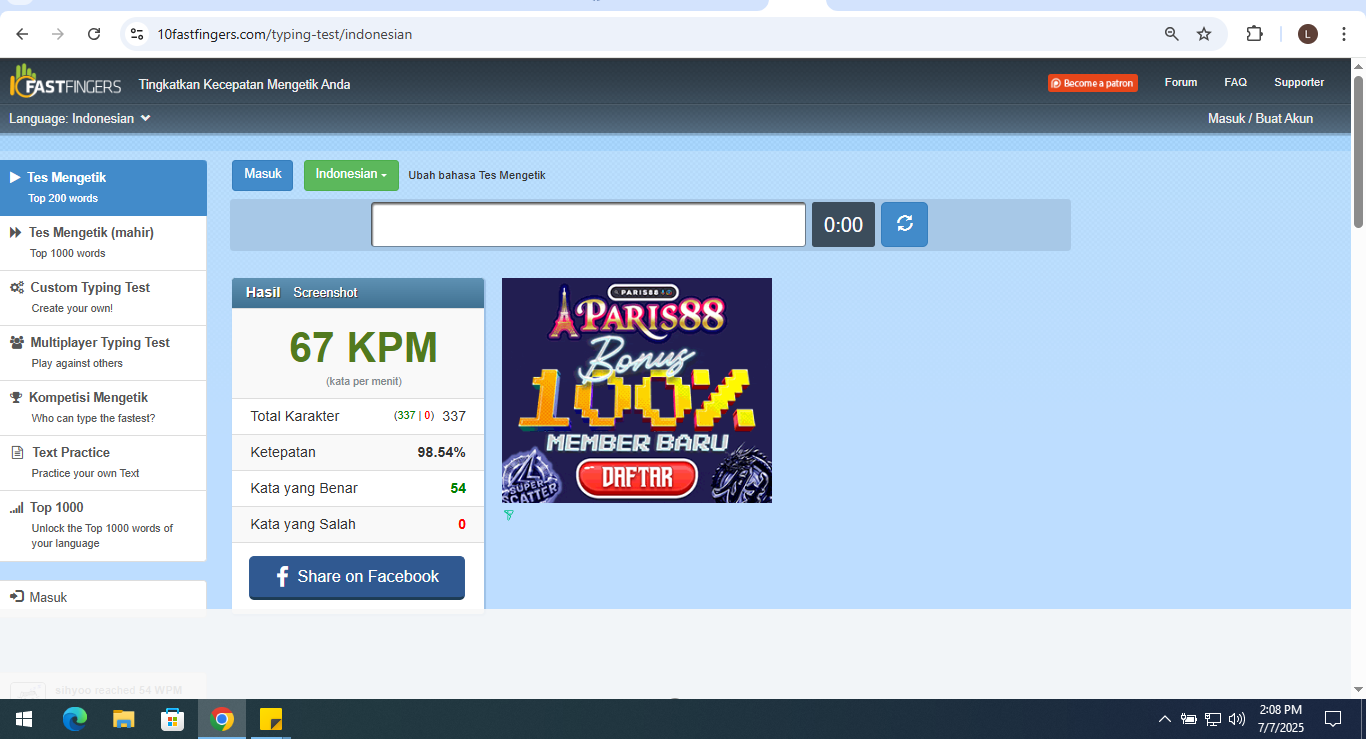Open the Chrome profile avatar L

coord(1308,34)
